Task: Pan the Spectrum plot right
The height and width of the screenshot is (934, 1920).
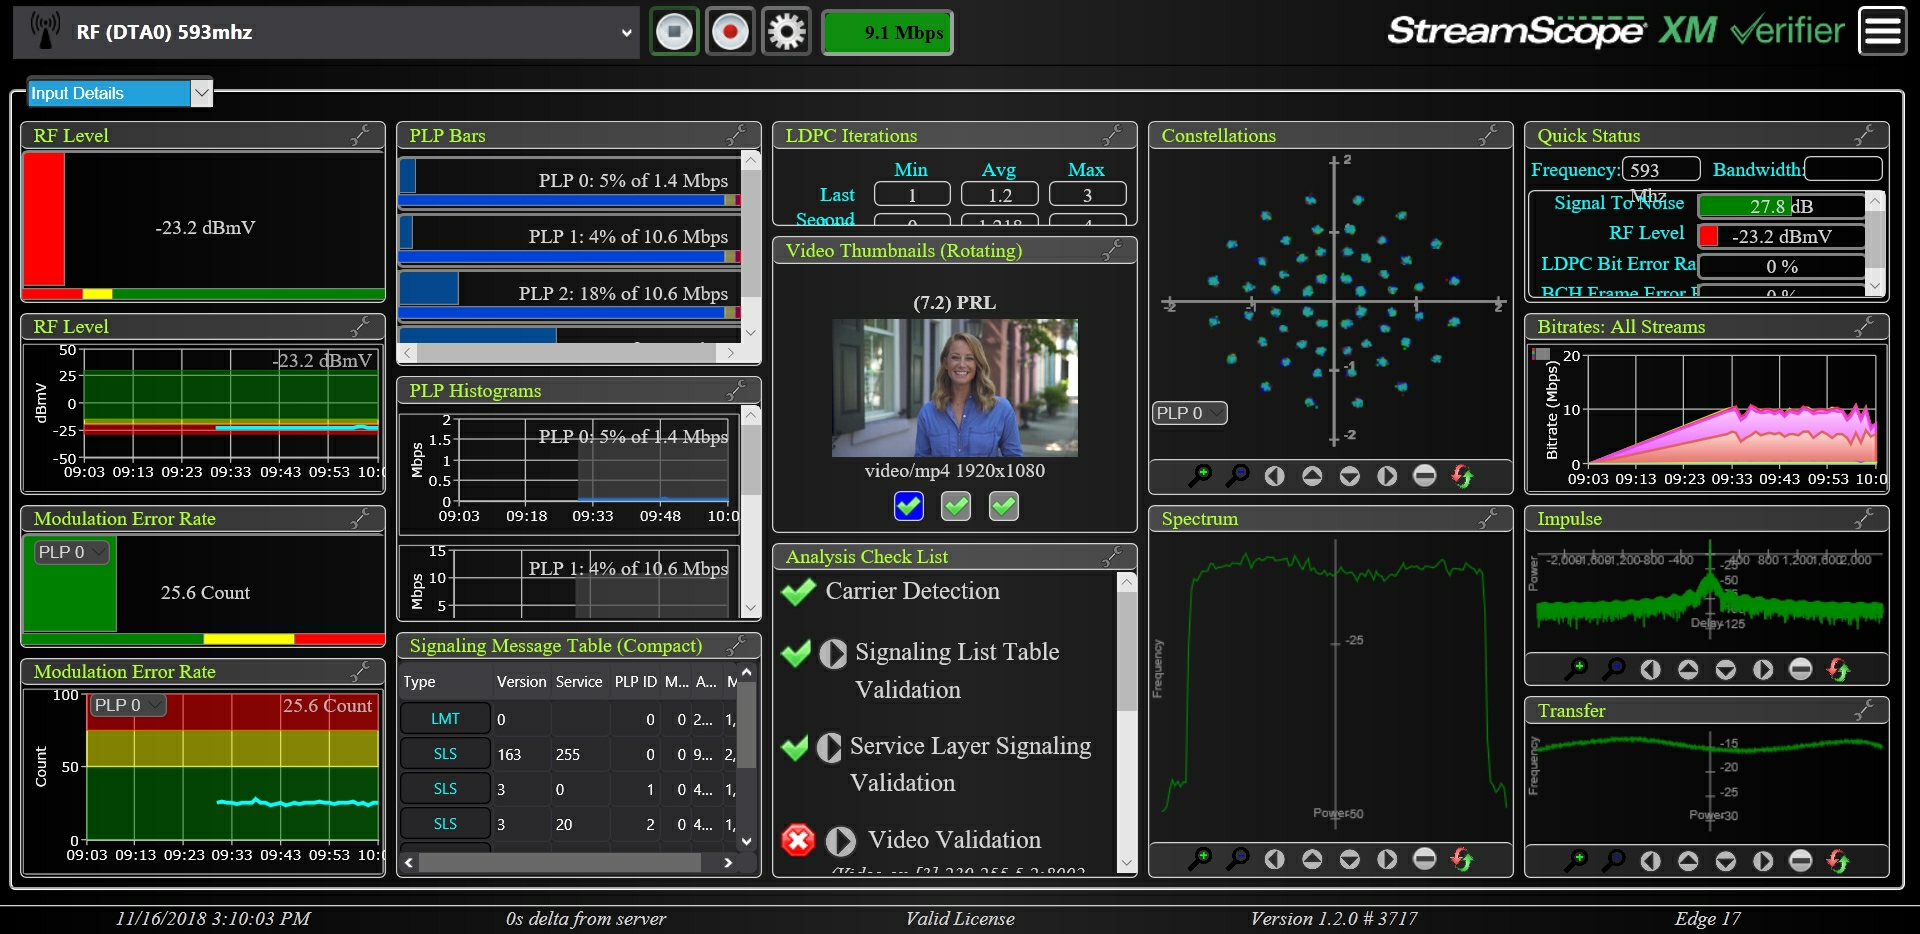Action: [x=1387, y=858]
